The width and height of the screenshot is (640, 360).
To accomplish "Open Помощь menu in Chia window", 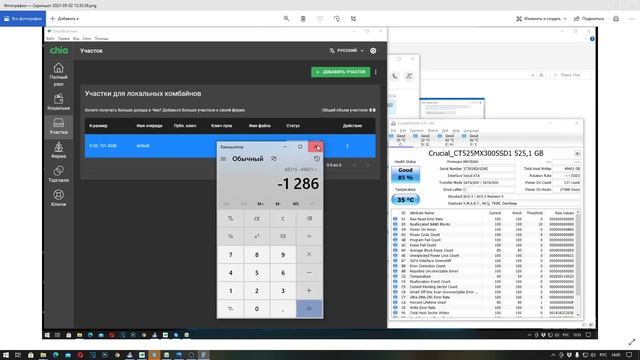I will pyautogui.click(x=102, y=38).
